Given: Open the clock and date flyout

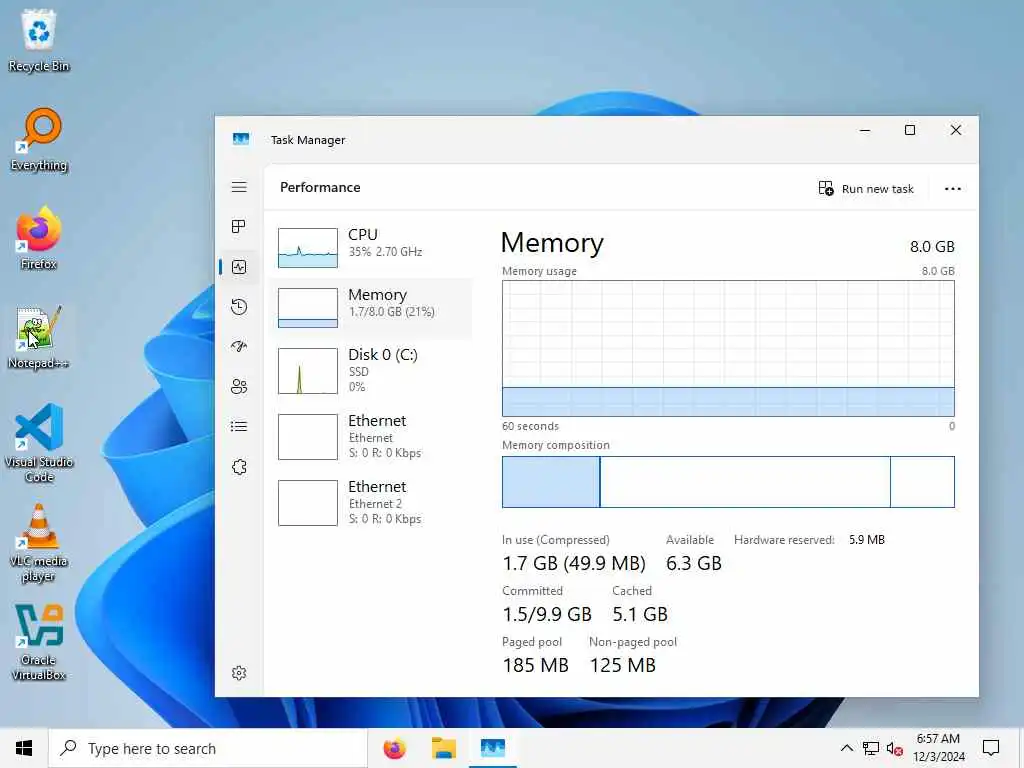Looking at the screenshot, I should [938, 748].
